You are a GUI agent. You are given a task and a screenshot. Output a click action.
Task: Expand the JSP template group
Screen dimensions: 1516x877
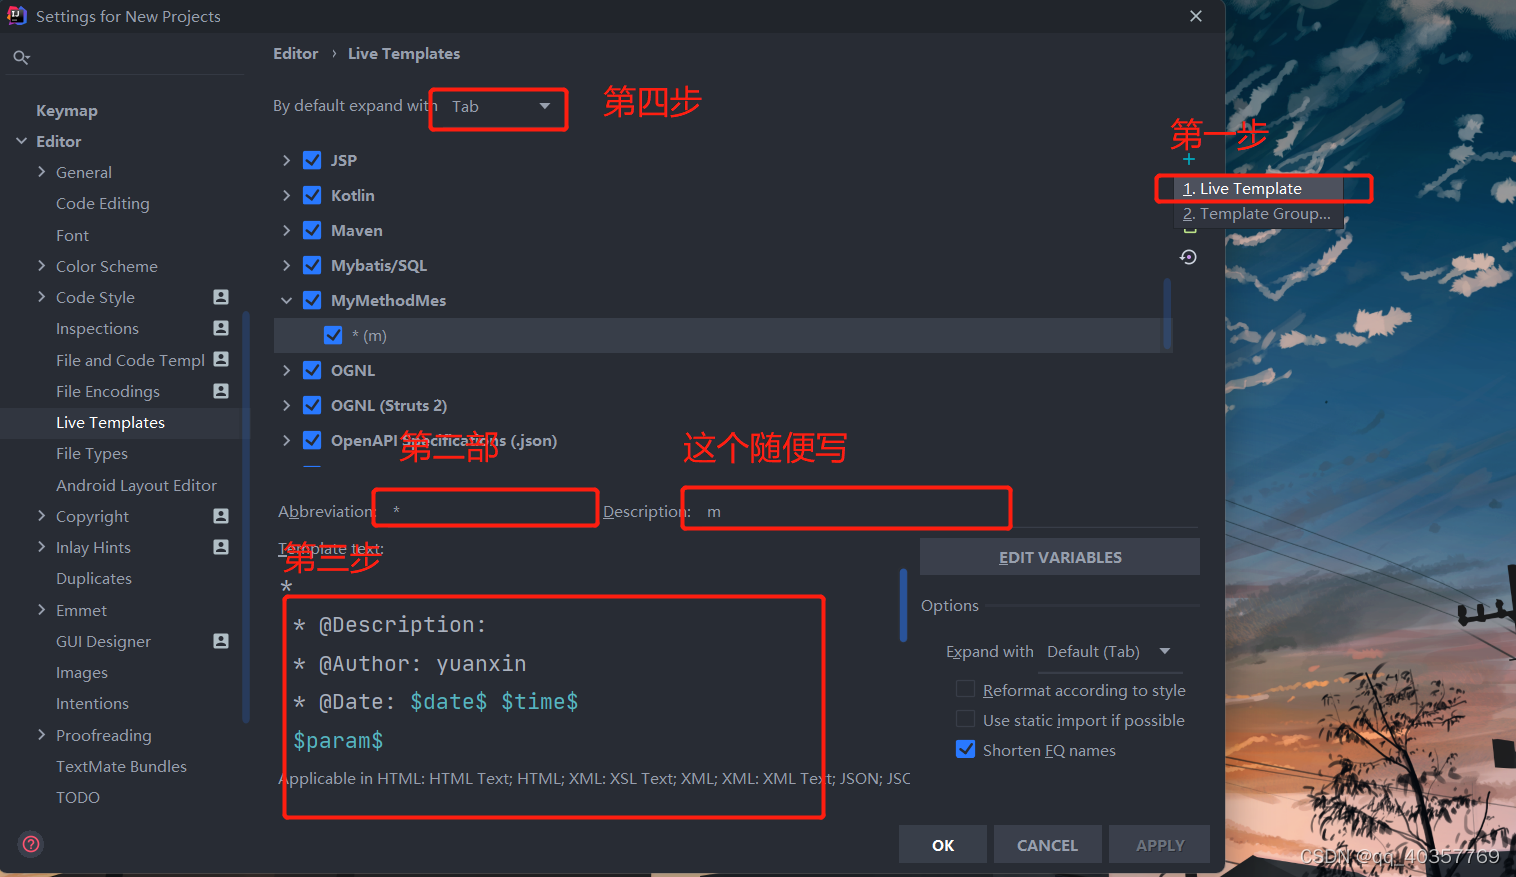click(286, 160)
